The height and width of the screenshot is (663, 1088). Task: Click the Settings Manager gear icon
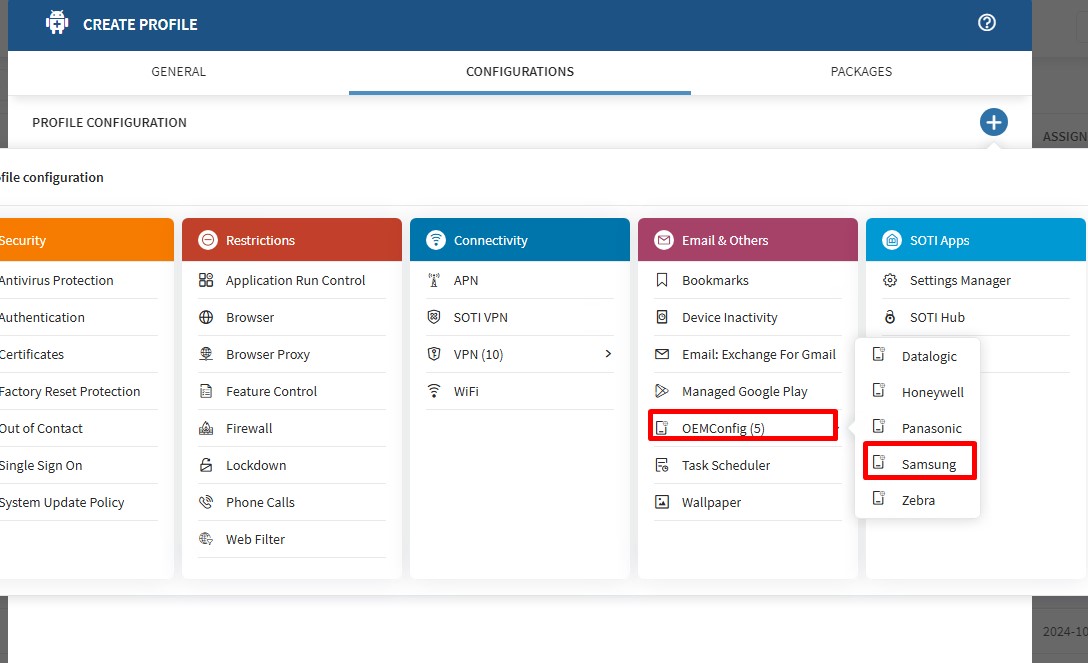(x=890, y=280)
